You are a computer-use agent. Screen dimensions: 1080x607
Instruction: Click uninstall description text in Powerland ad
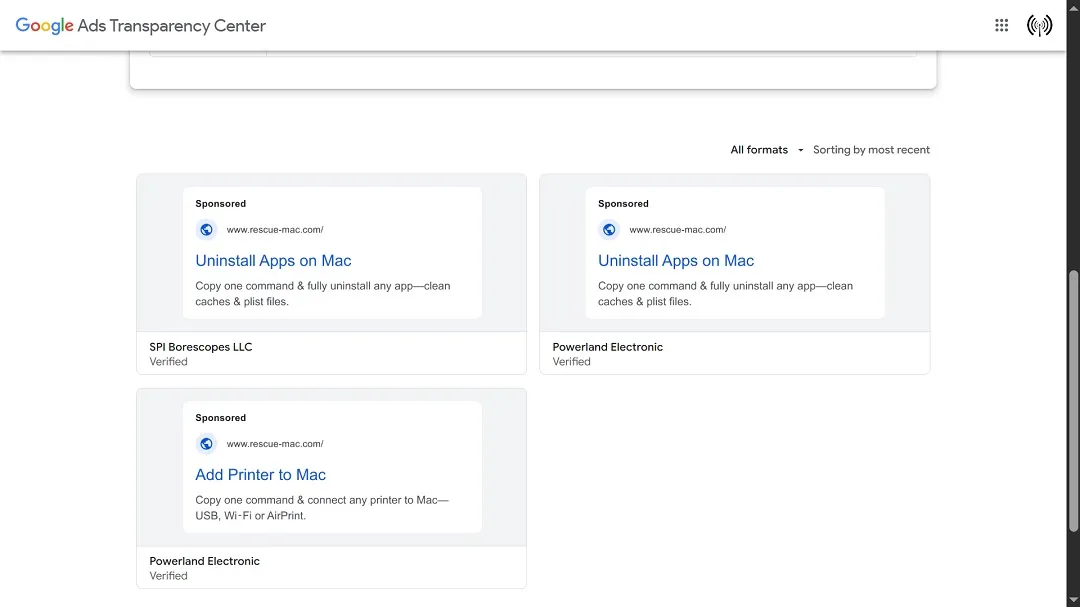tap(725, 294)
